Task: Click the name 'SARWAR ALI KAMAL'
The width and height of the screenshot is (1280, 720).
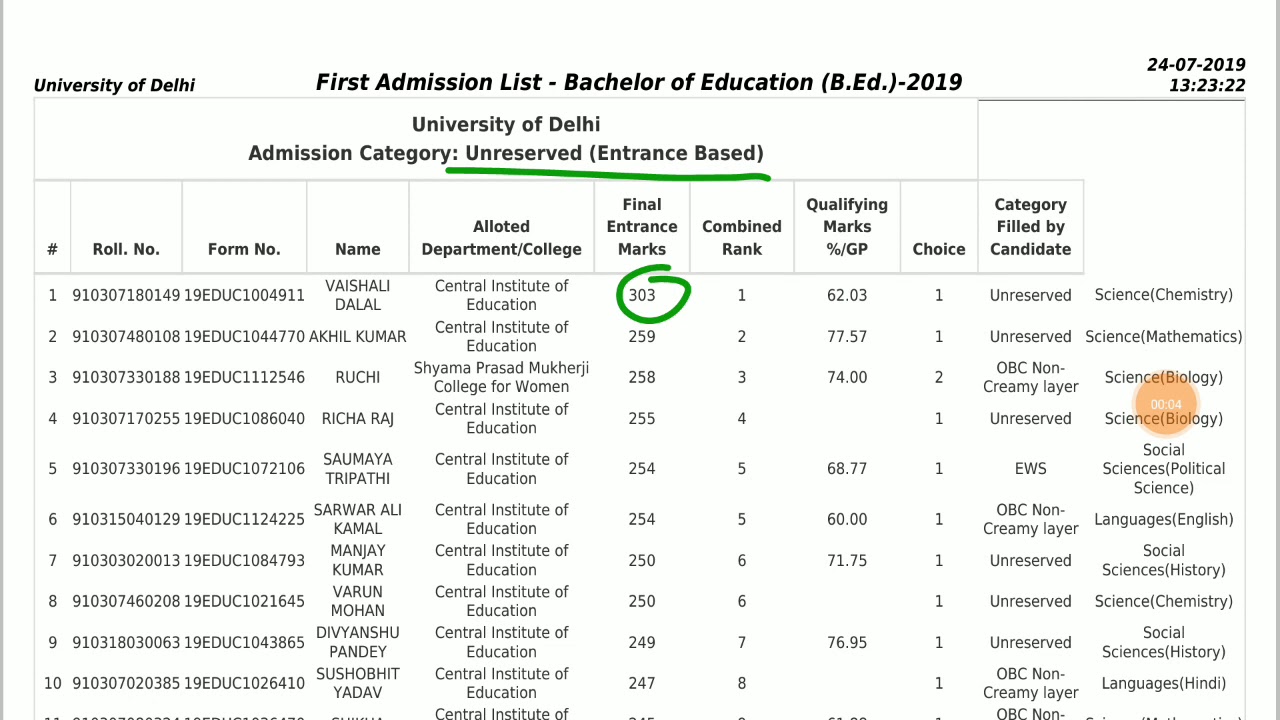Action: point(358,519)
